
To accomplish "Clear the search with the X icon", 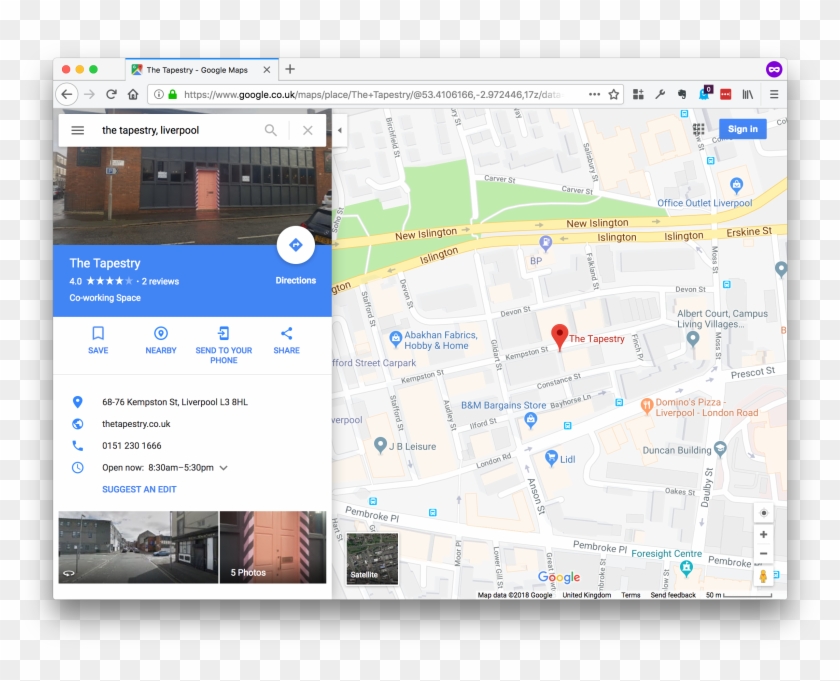I will 307,130.
